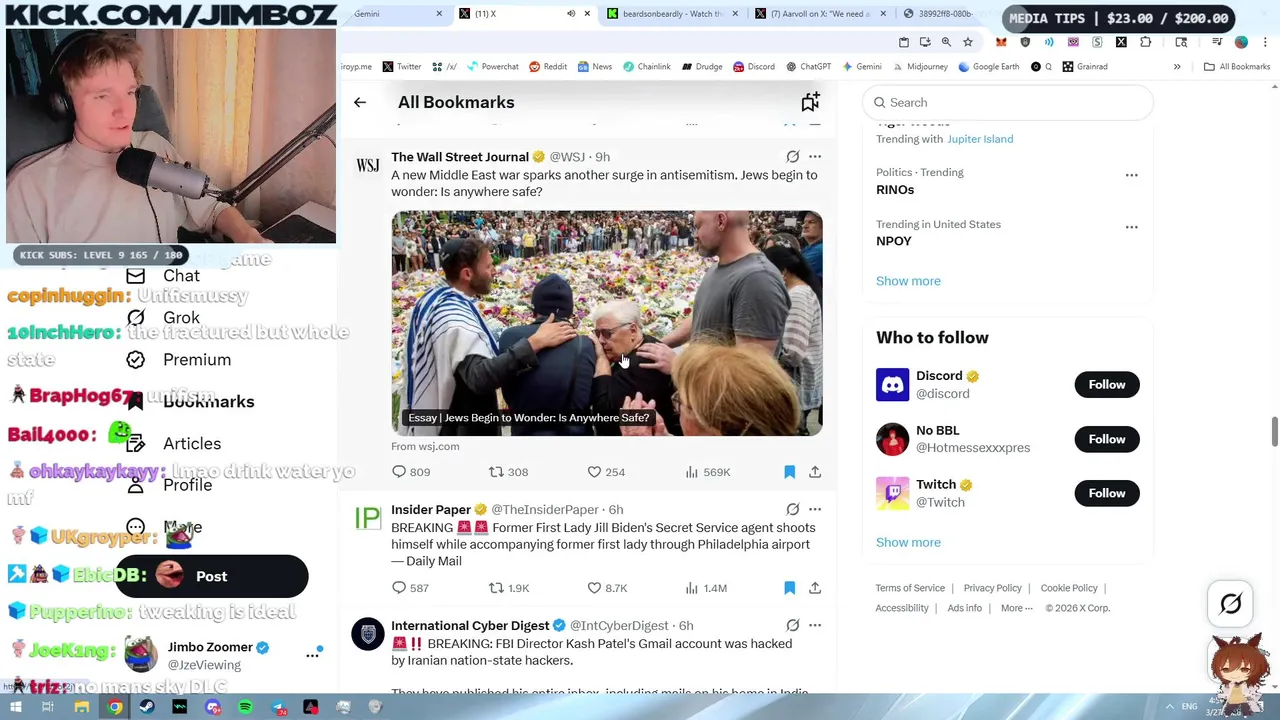
Task: Open the Jupiter Island trending link
Action: (980, 139)
